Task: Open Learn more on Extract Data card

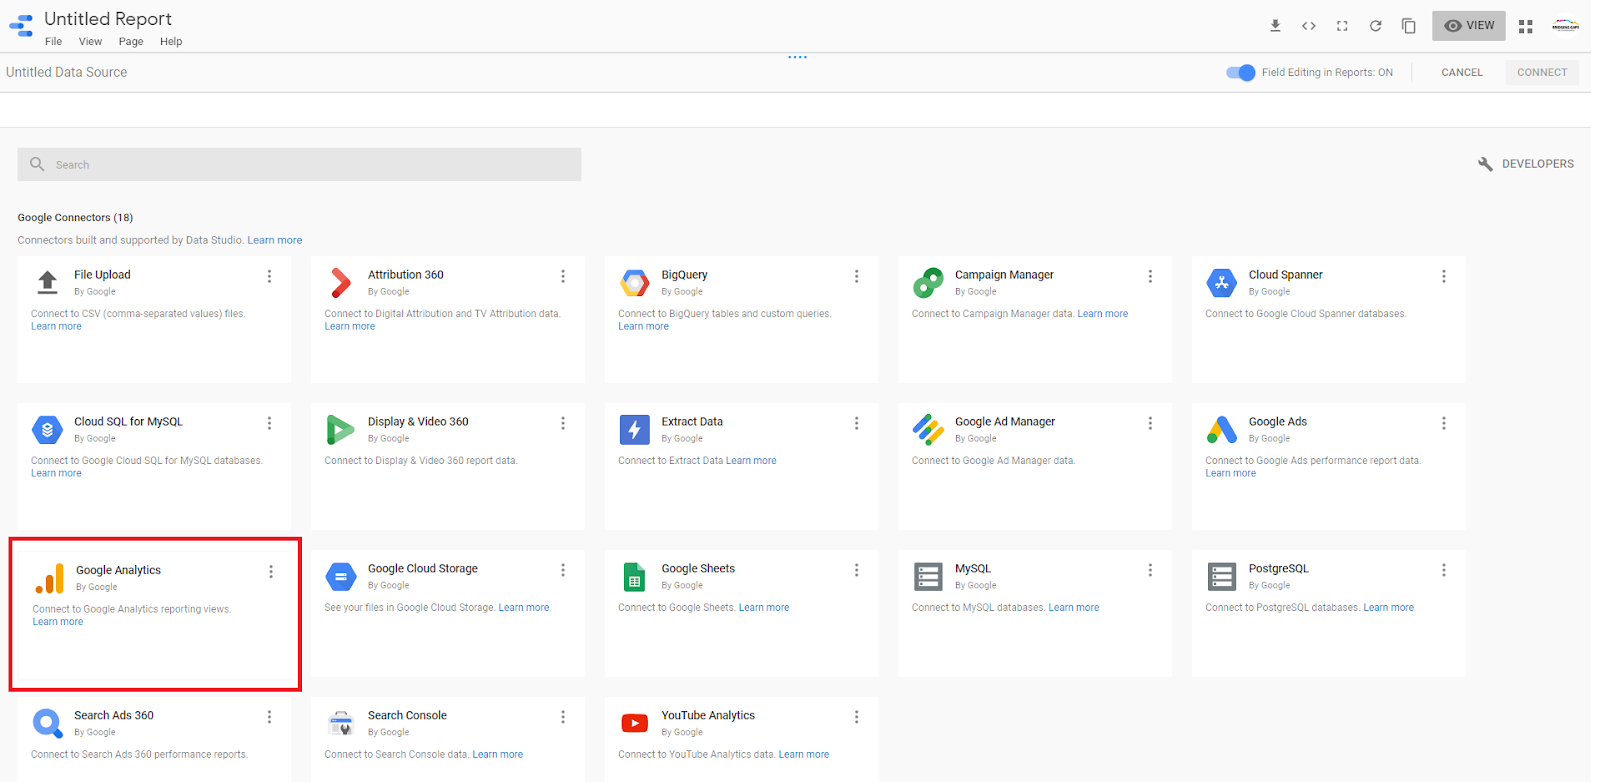Action: click(751, 461)
